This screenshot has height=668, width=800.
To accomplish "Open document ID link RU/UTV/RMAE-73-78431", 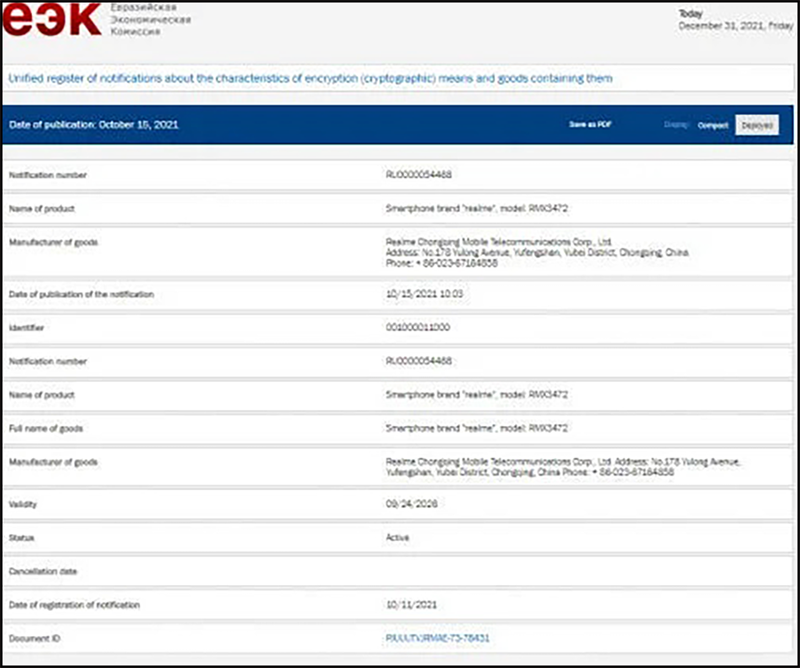I will click(437, 638).
